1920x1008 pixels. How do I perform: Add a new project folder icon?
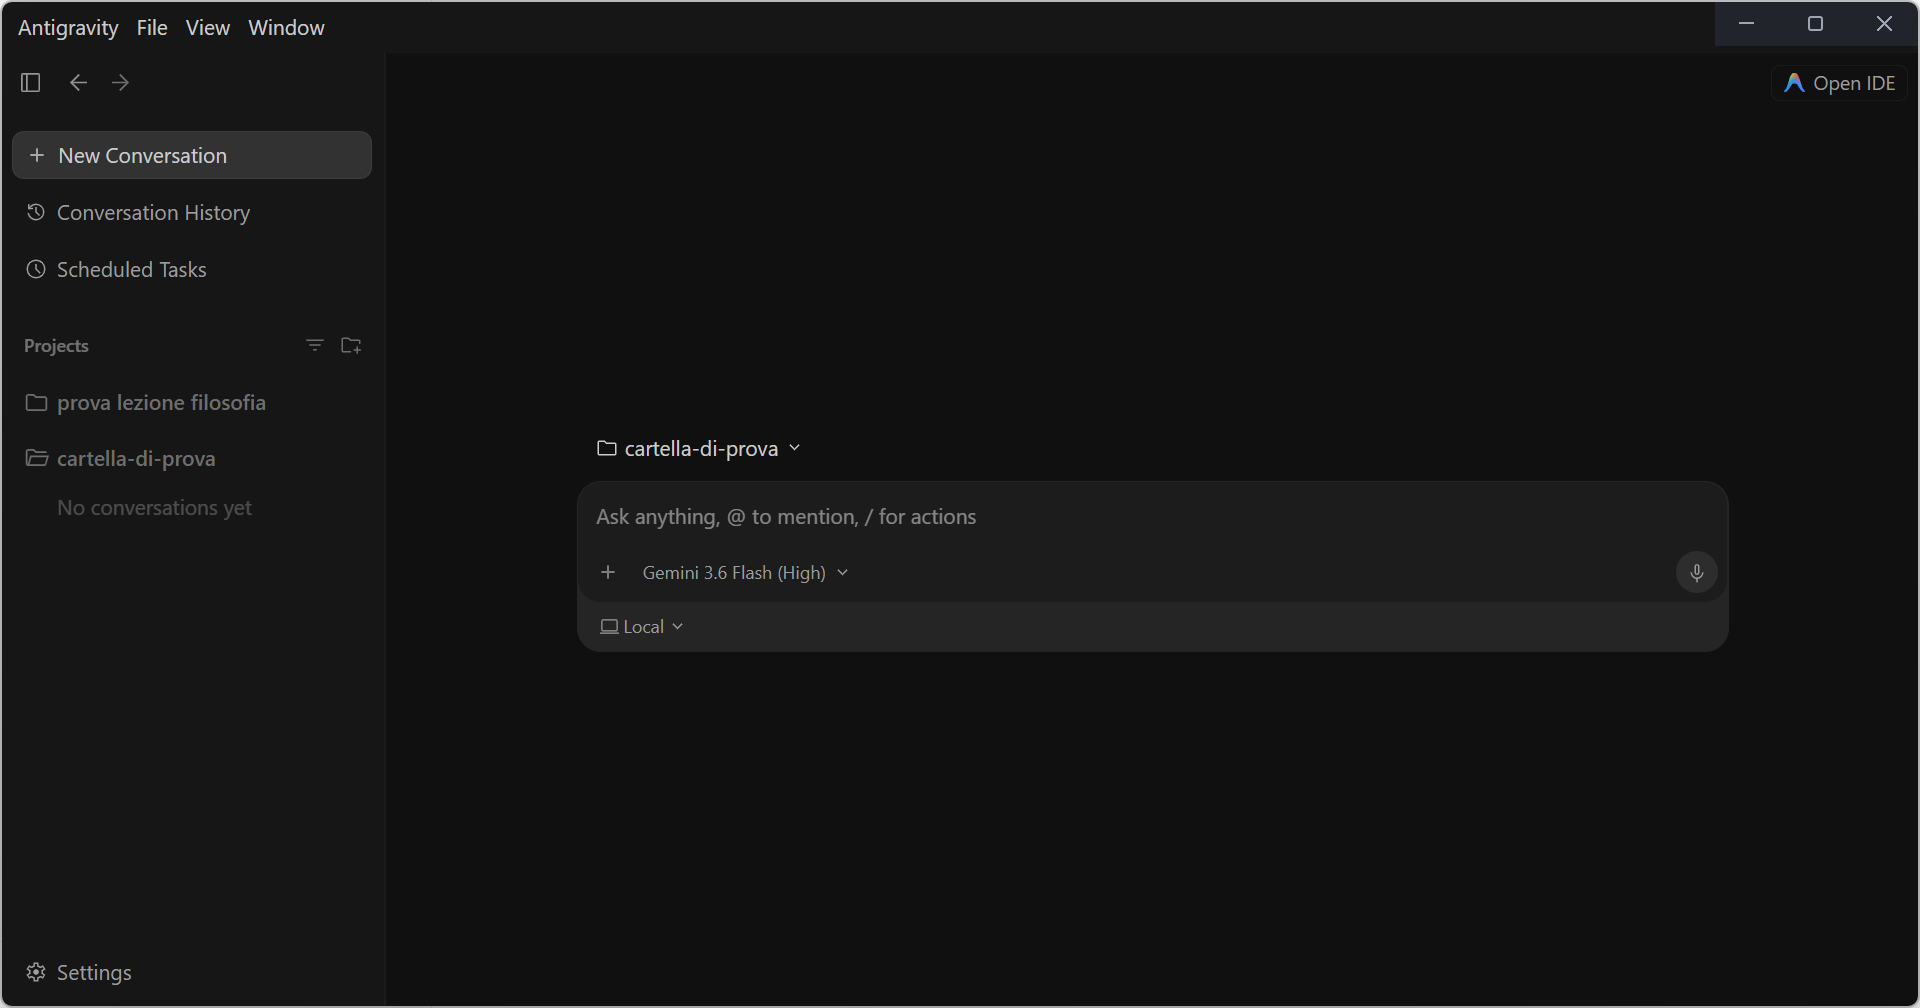coord(351,345)
